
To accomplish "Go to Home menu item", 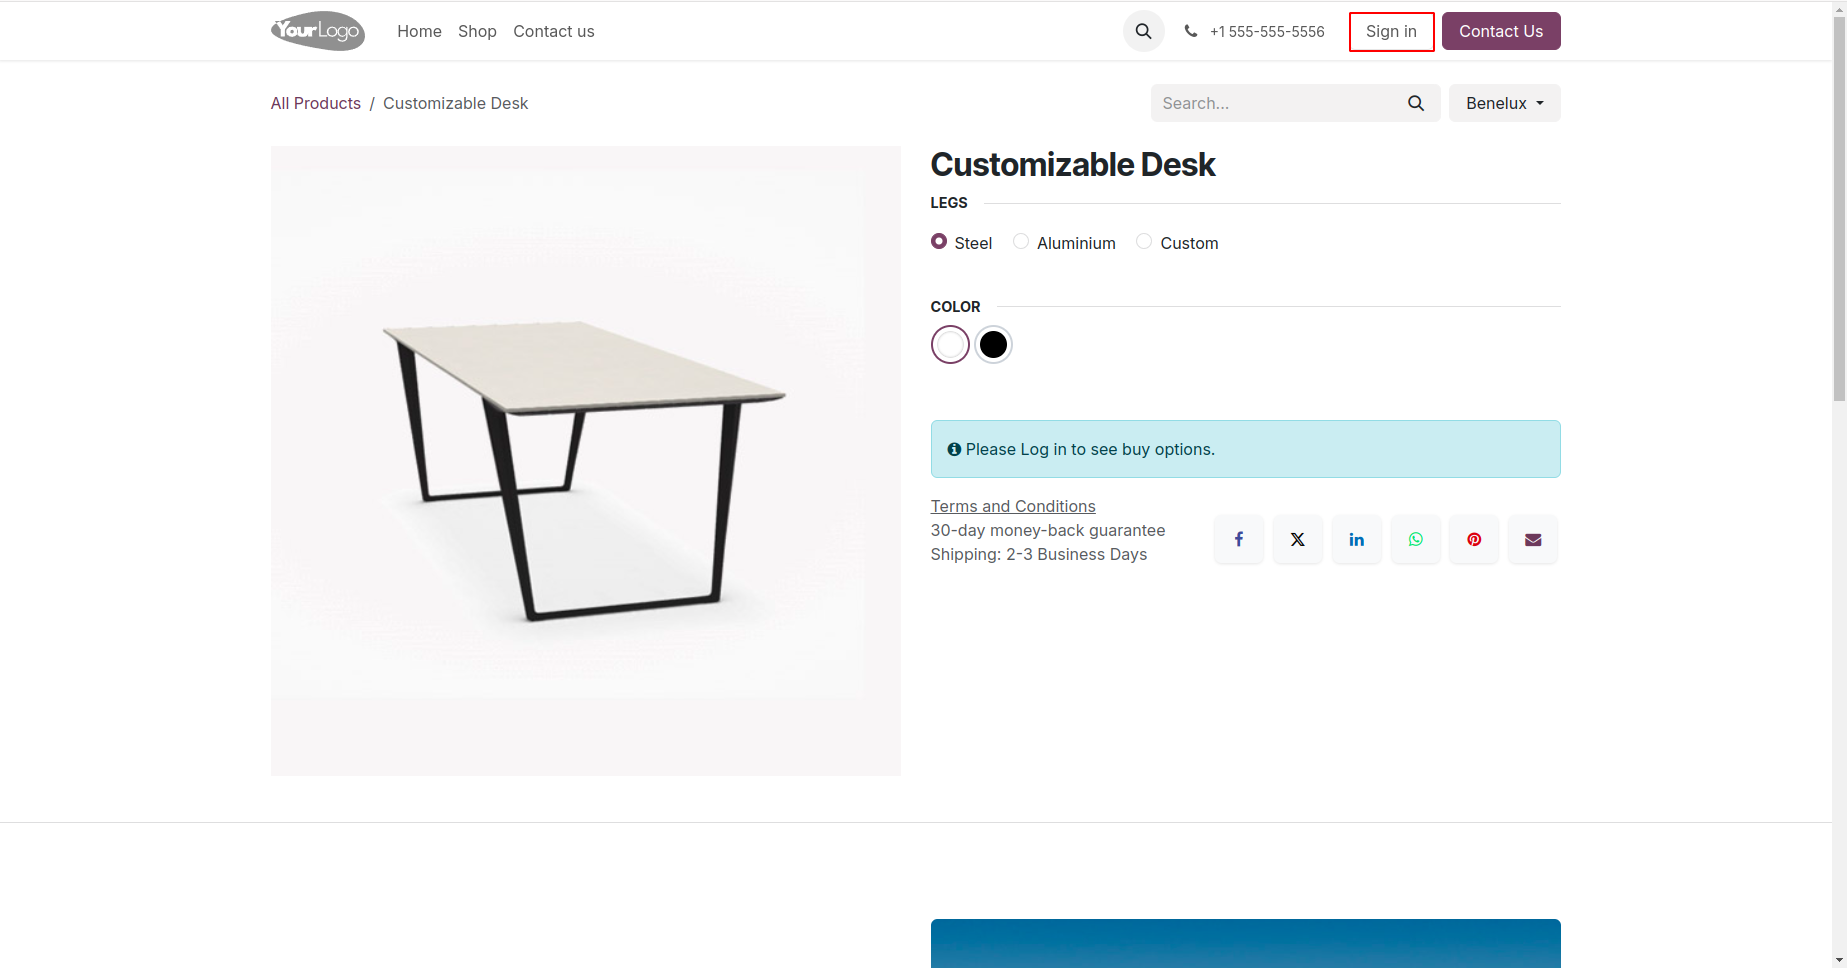I will (x=419, y=31).
